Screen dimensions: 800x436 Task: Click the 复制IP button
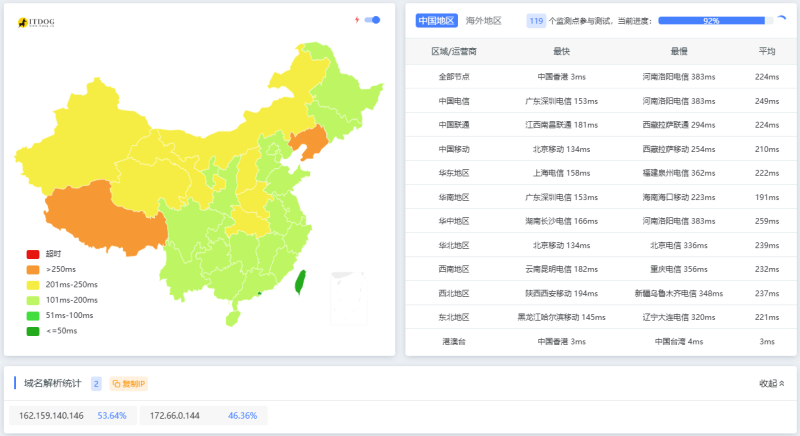click(129, 383)
